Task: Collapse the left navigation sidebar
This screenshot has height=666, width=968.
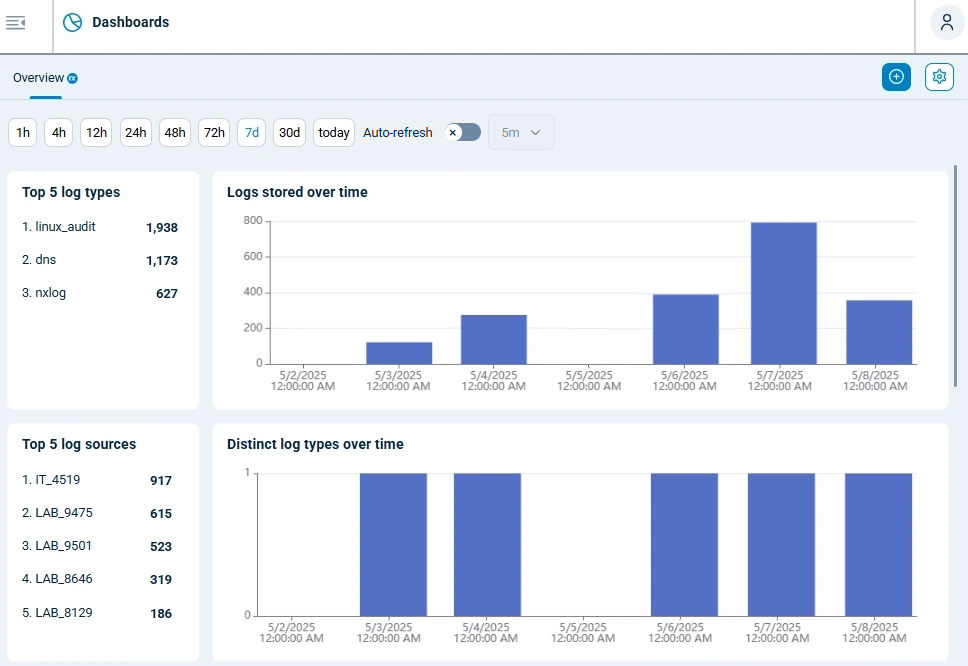Action: point(15,22)
